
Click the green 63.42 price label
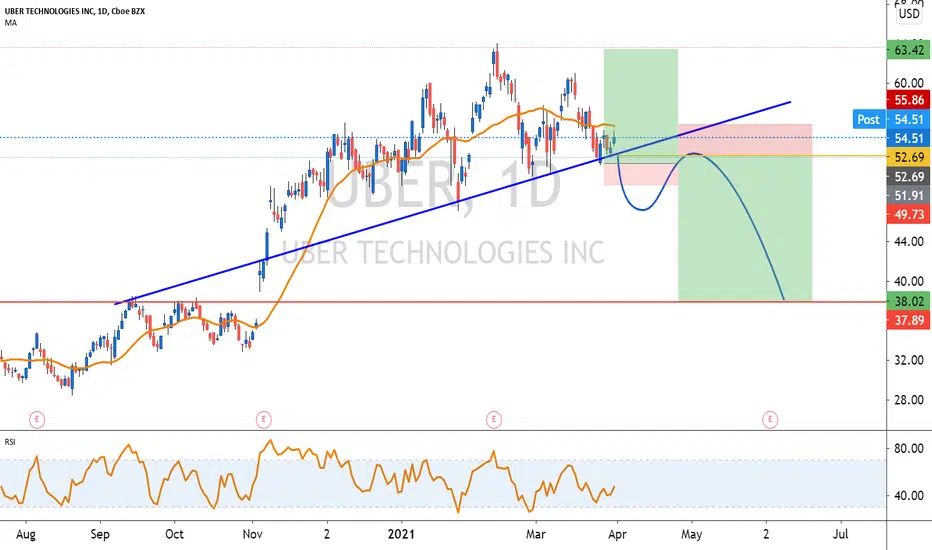click(909, 50)
